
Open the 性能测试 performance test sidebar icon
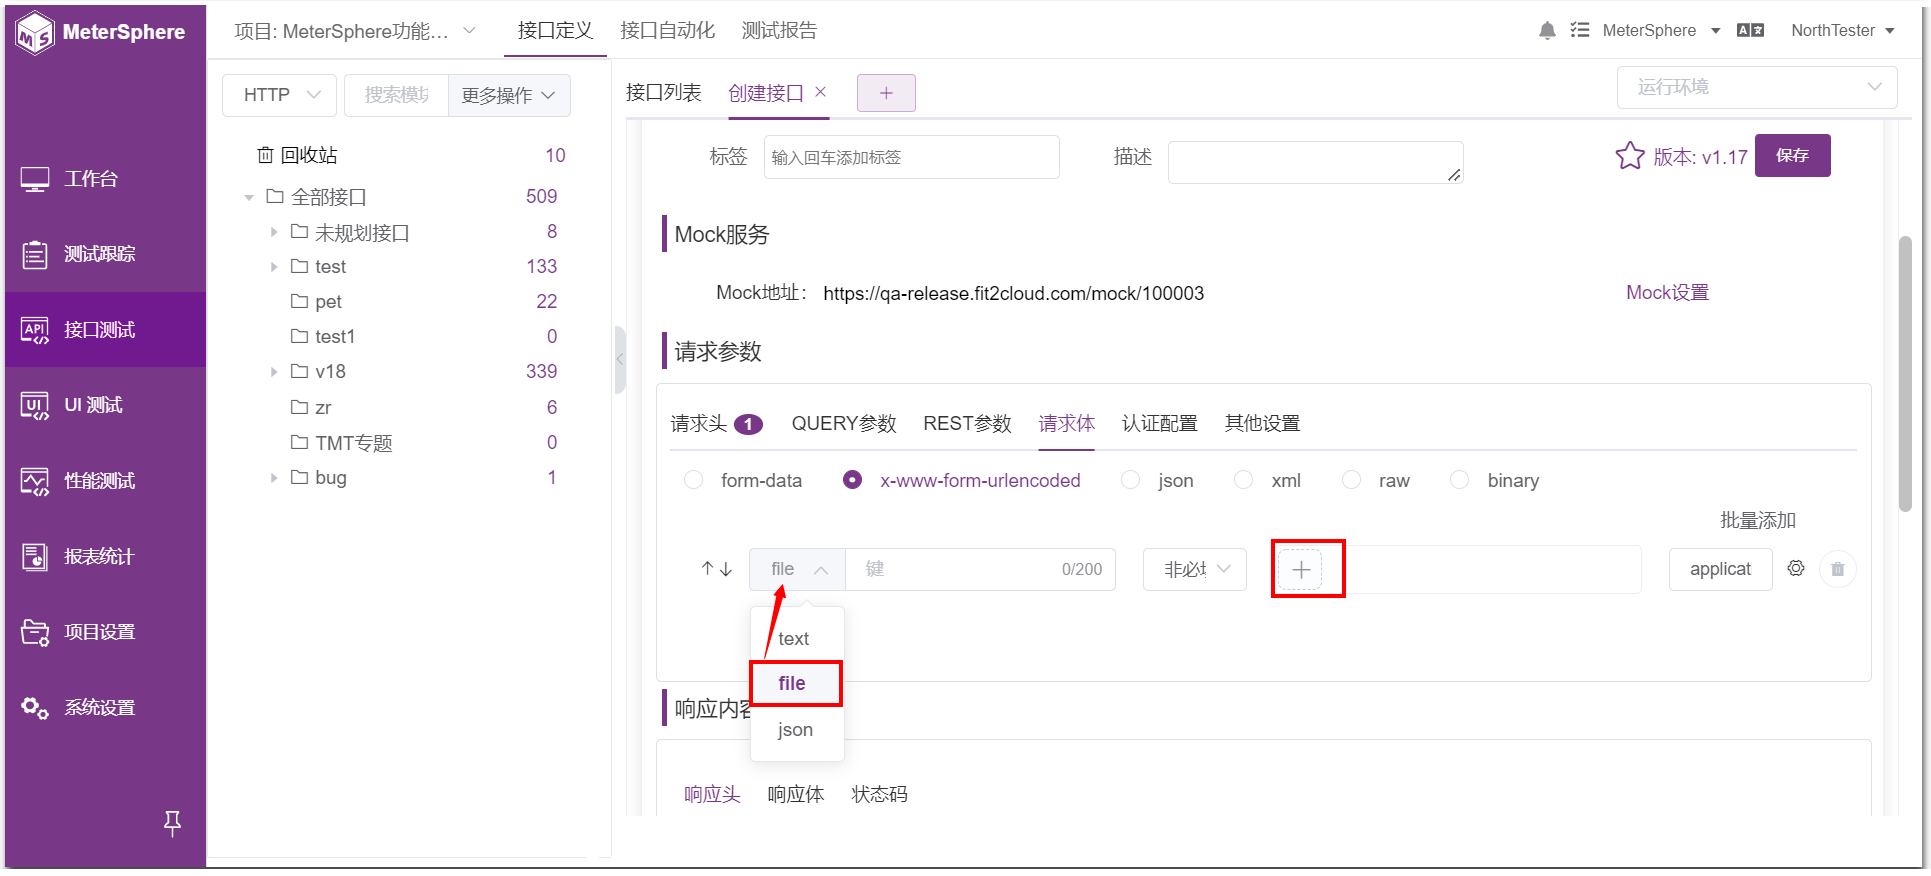[x=35, y=481]
